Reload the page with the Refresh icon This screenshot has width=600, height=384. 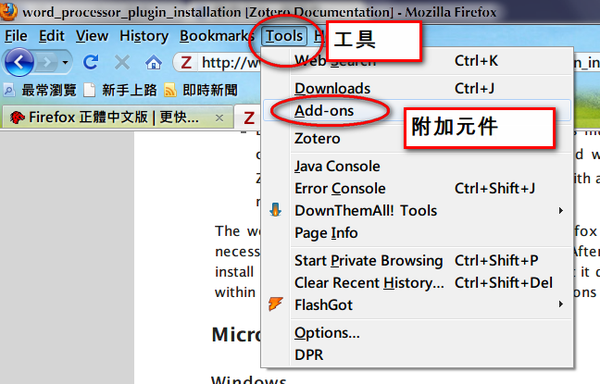[x=91, y=62]
